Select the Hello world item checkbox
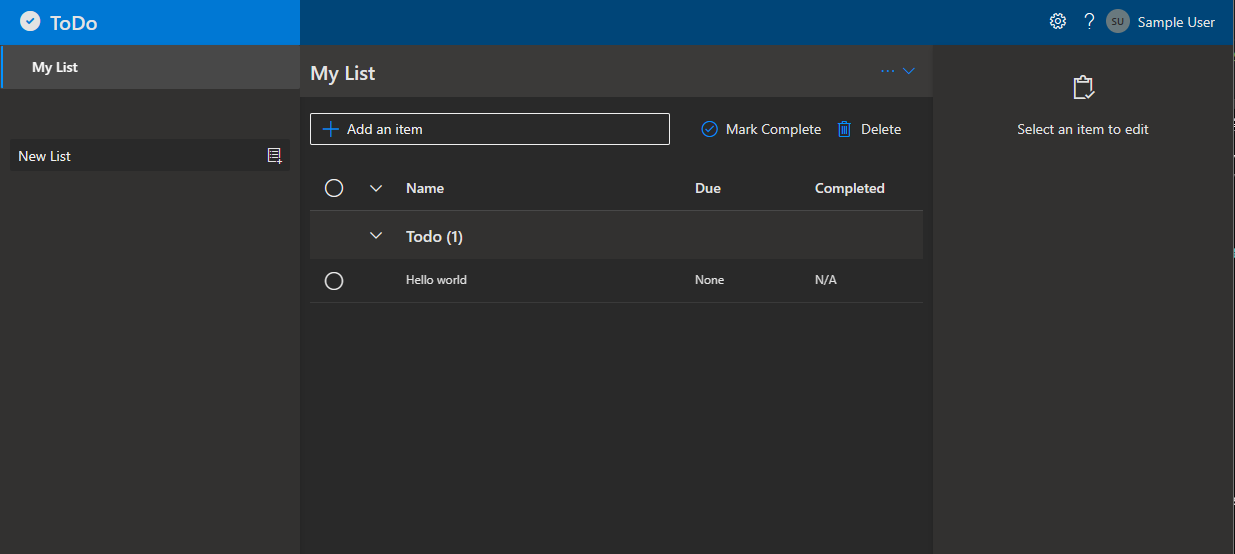The width and height of the screenshot is (1235, 554). [334, 281]
